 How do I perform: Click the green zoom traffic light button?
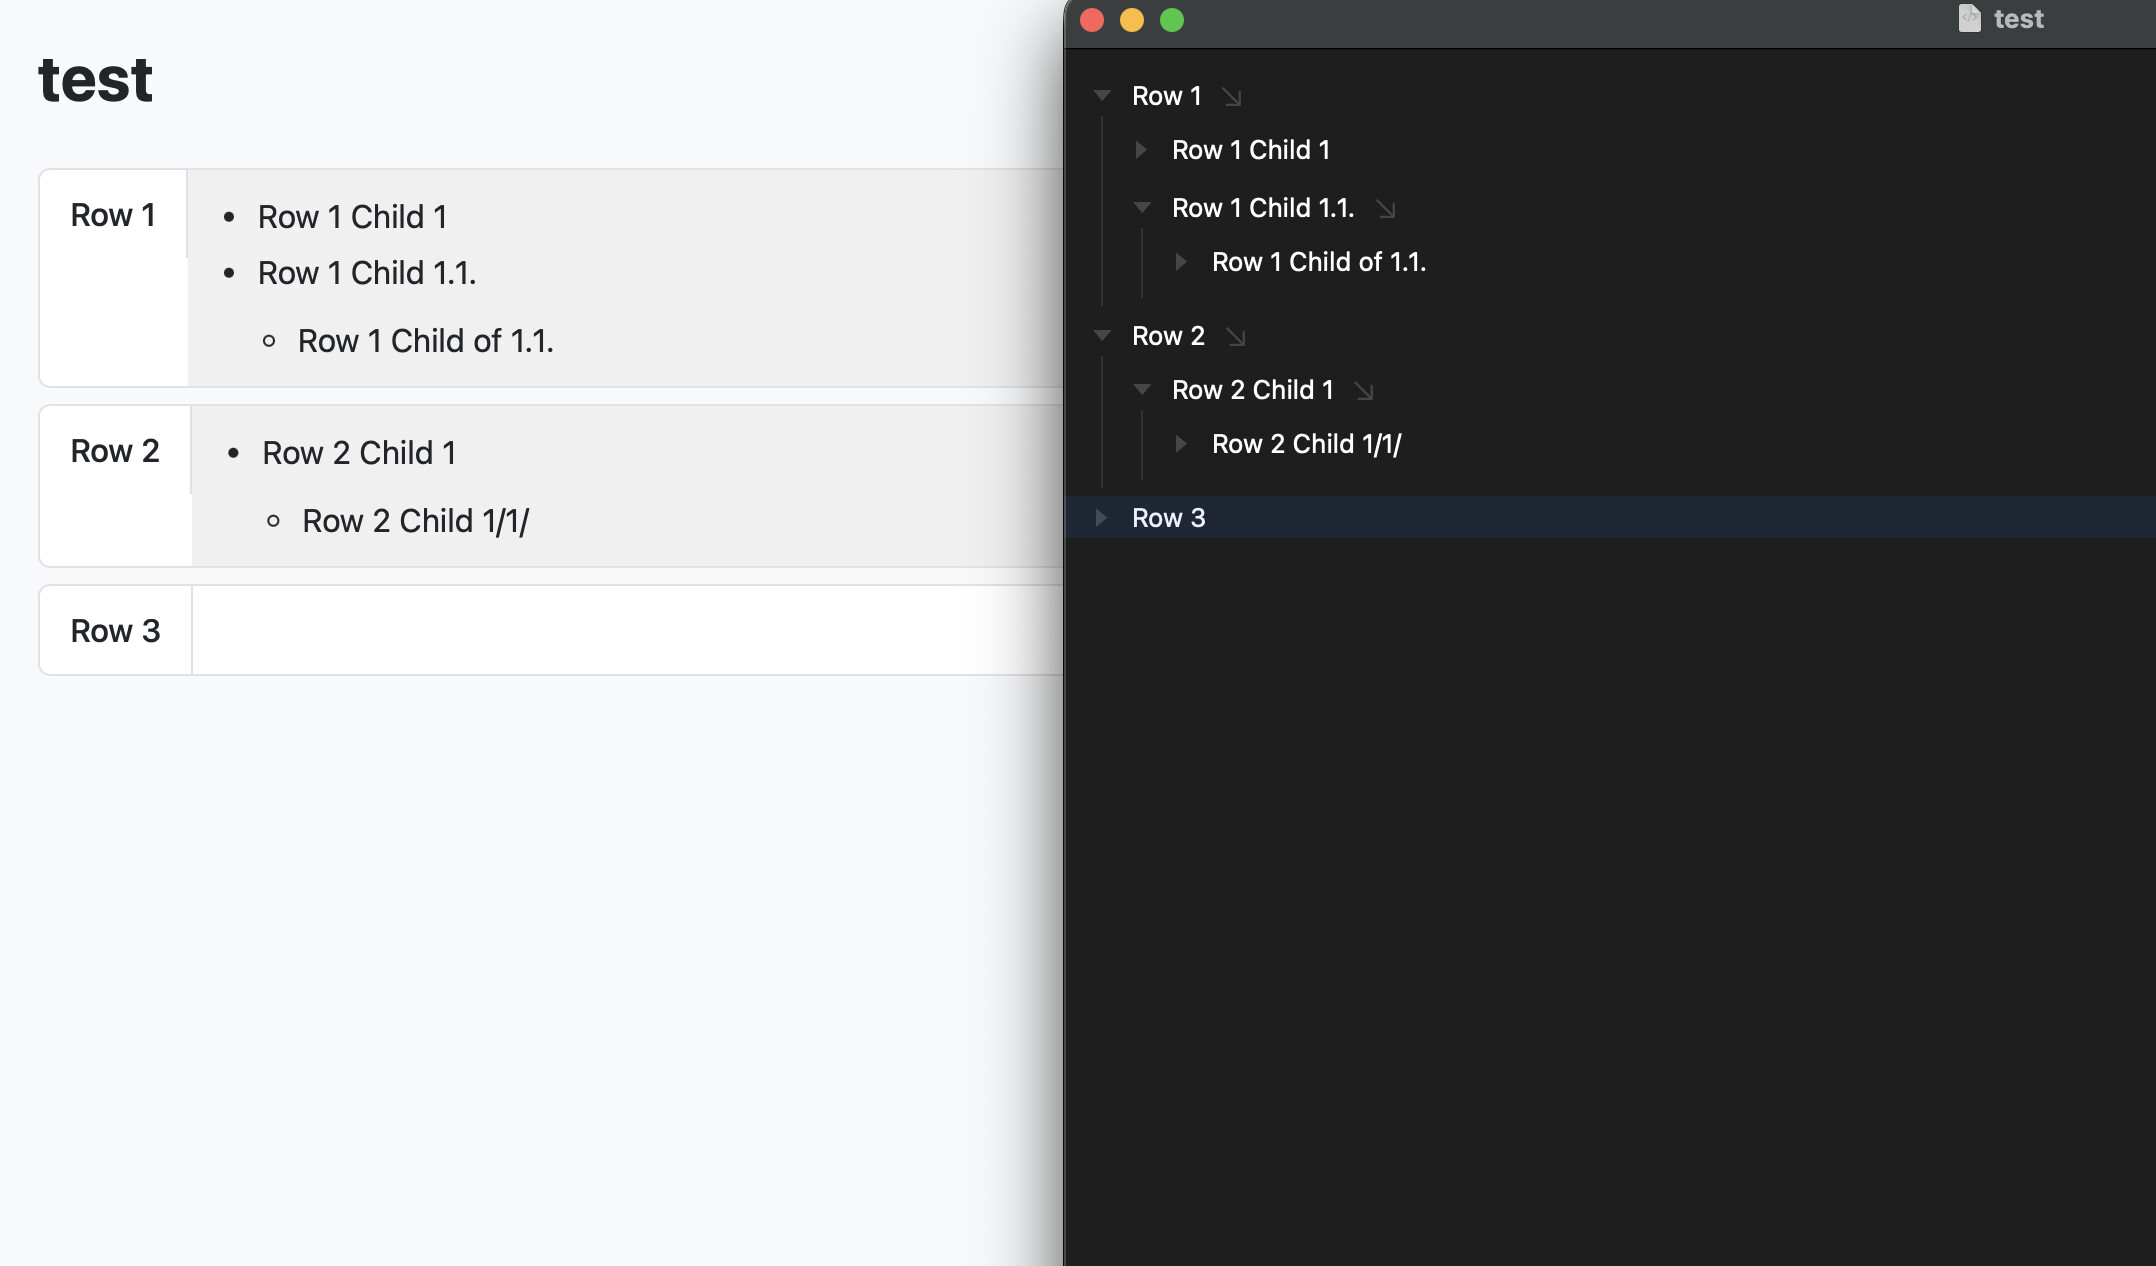[1170, 20]
